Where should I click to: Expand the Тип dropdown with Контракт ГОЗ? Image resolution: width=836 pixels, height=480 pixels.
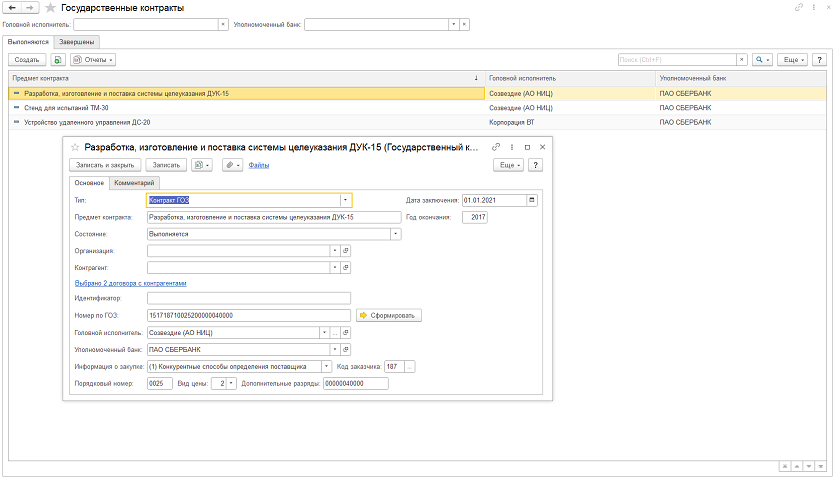[345, 199]
